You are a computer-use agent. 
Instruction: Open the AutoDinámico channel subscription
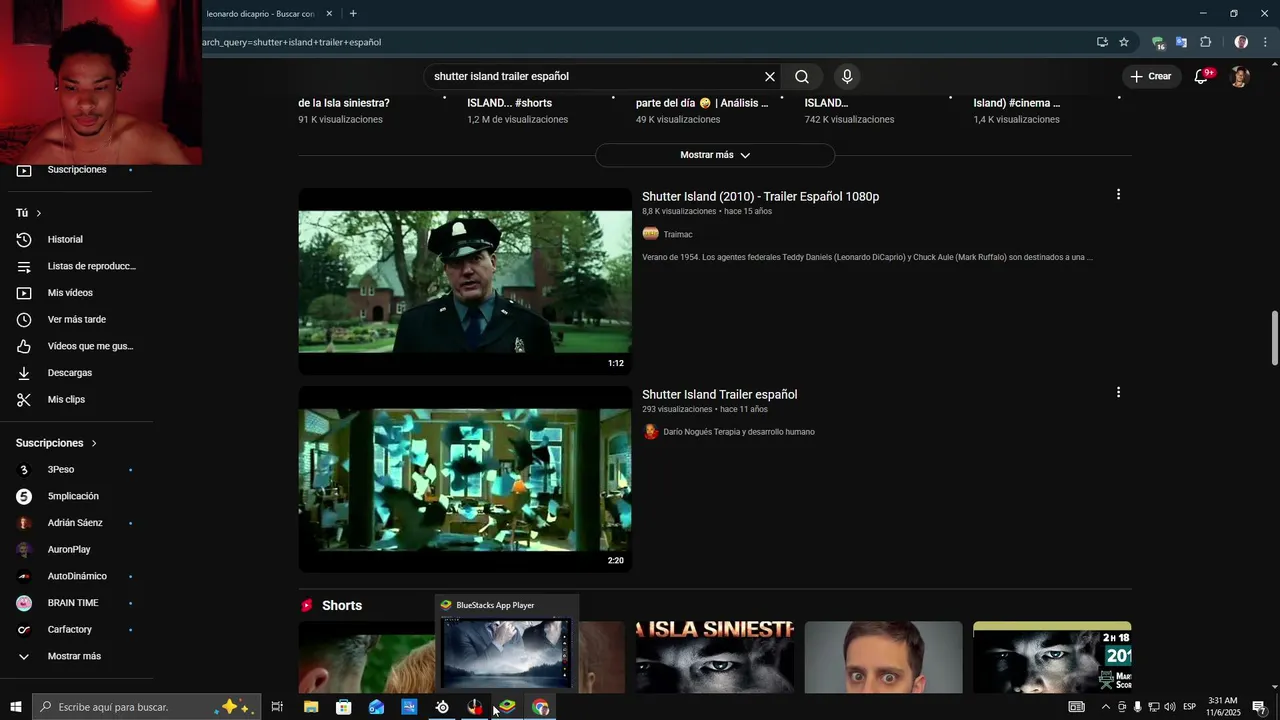coord(77,576)
